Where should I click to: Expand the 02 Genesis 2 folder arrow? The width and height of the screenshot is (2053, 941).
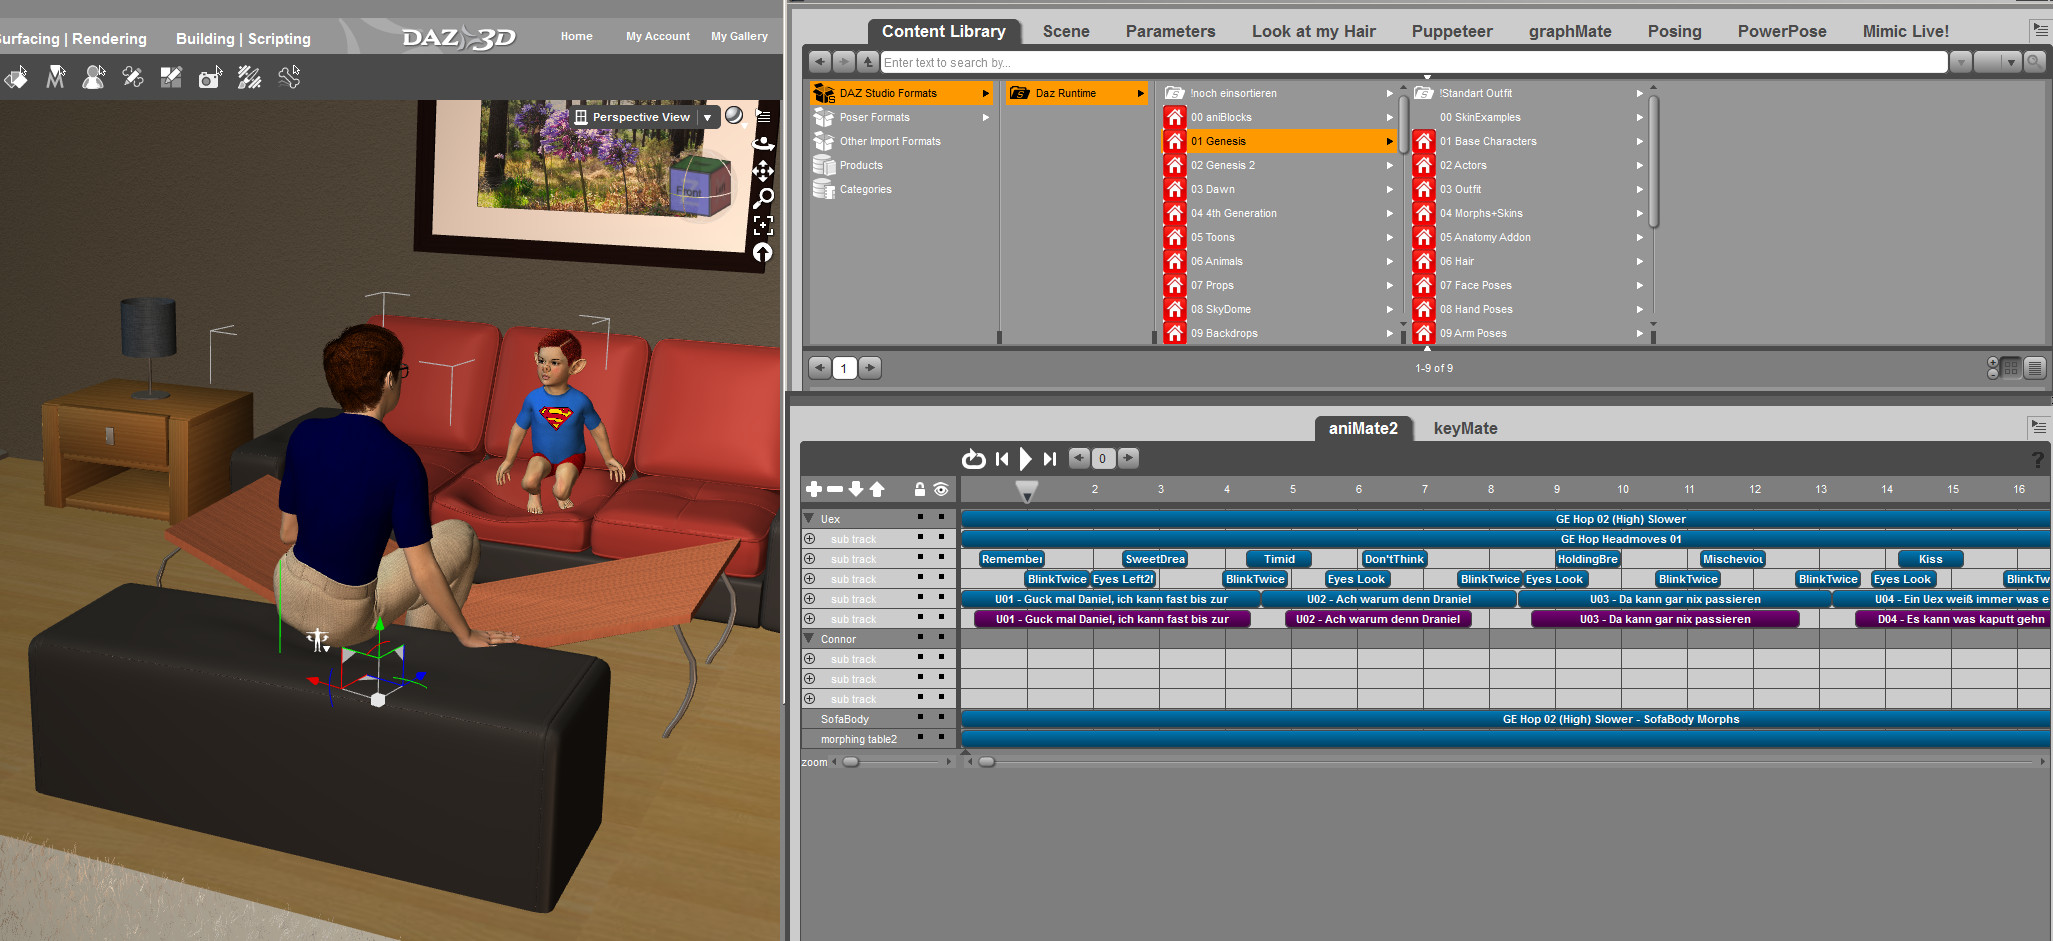[1389, 165]
